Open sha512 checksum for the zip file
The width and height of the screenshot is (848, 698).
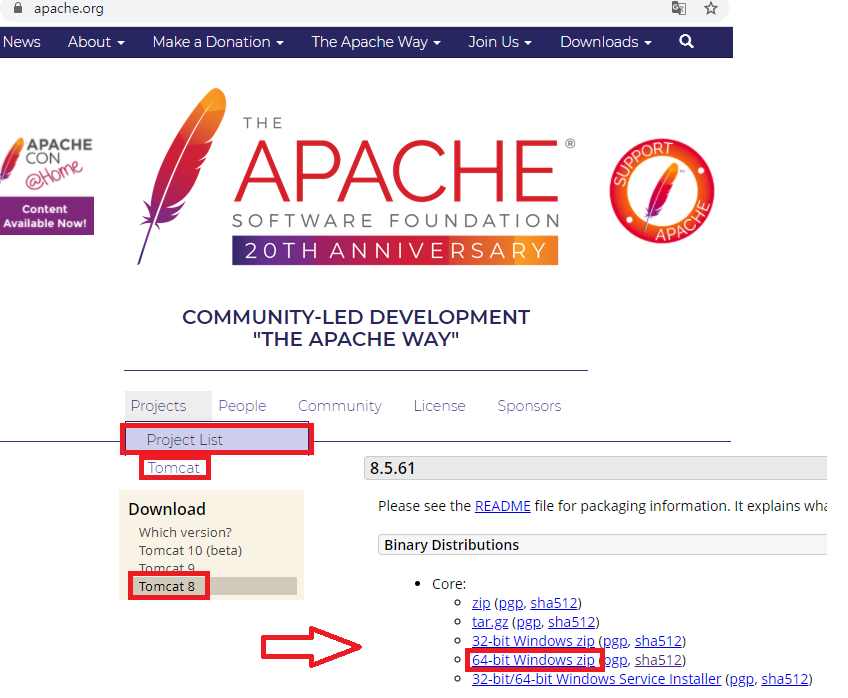[553, 603]
